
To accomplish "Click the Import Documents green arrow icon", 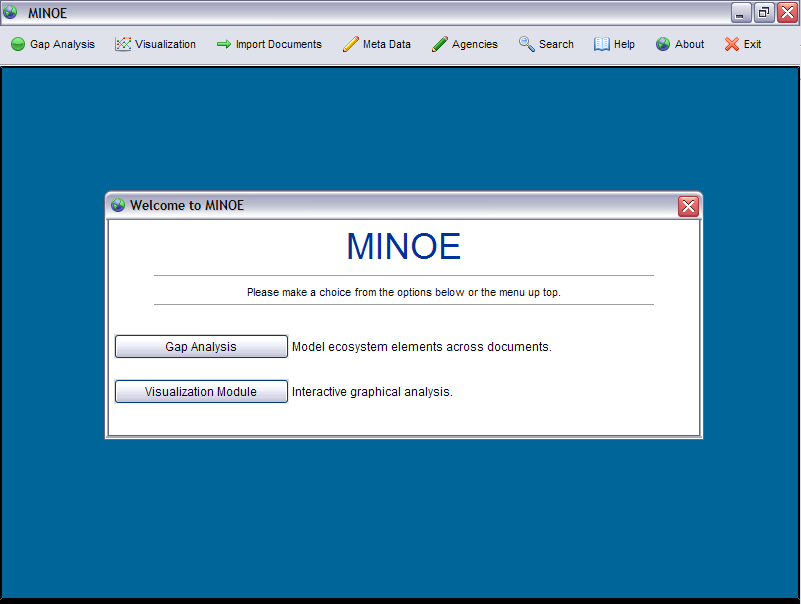I will 224,44.
